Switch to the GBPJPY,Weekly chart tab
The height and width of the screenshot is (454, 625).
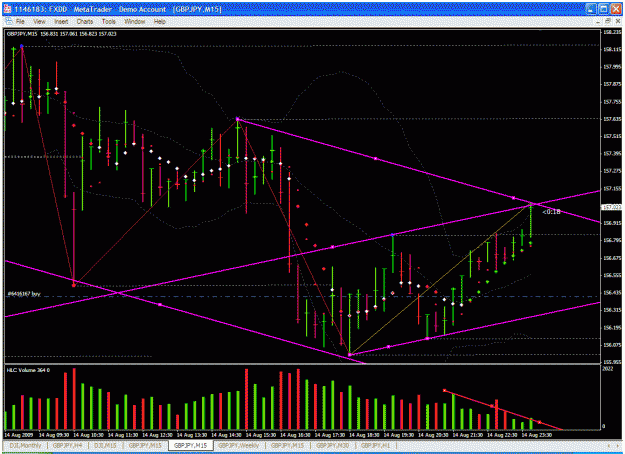pos(239,445)
